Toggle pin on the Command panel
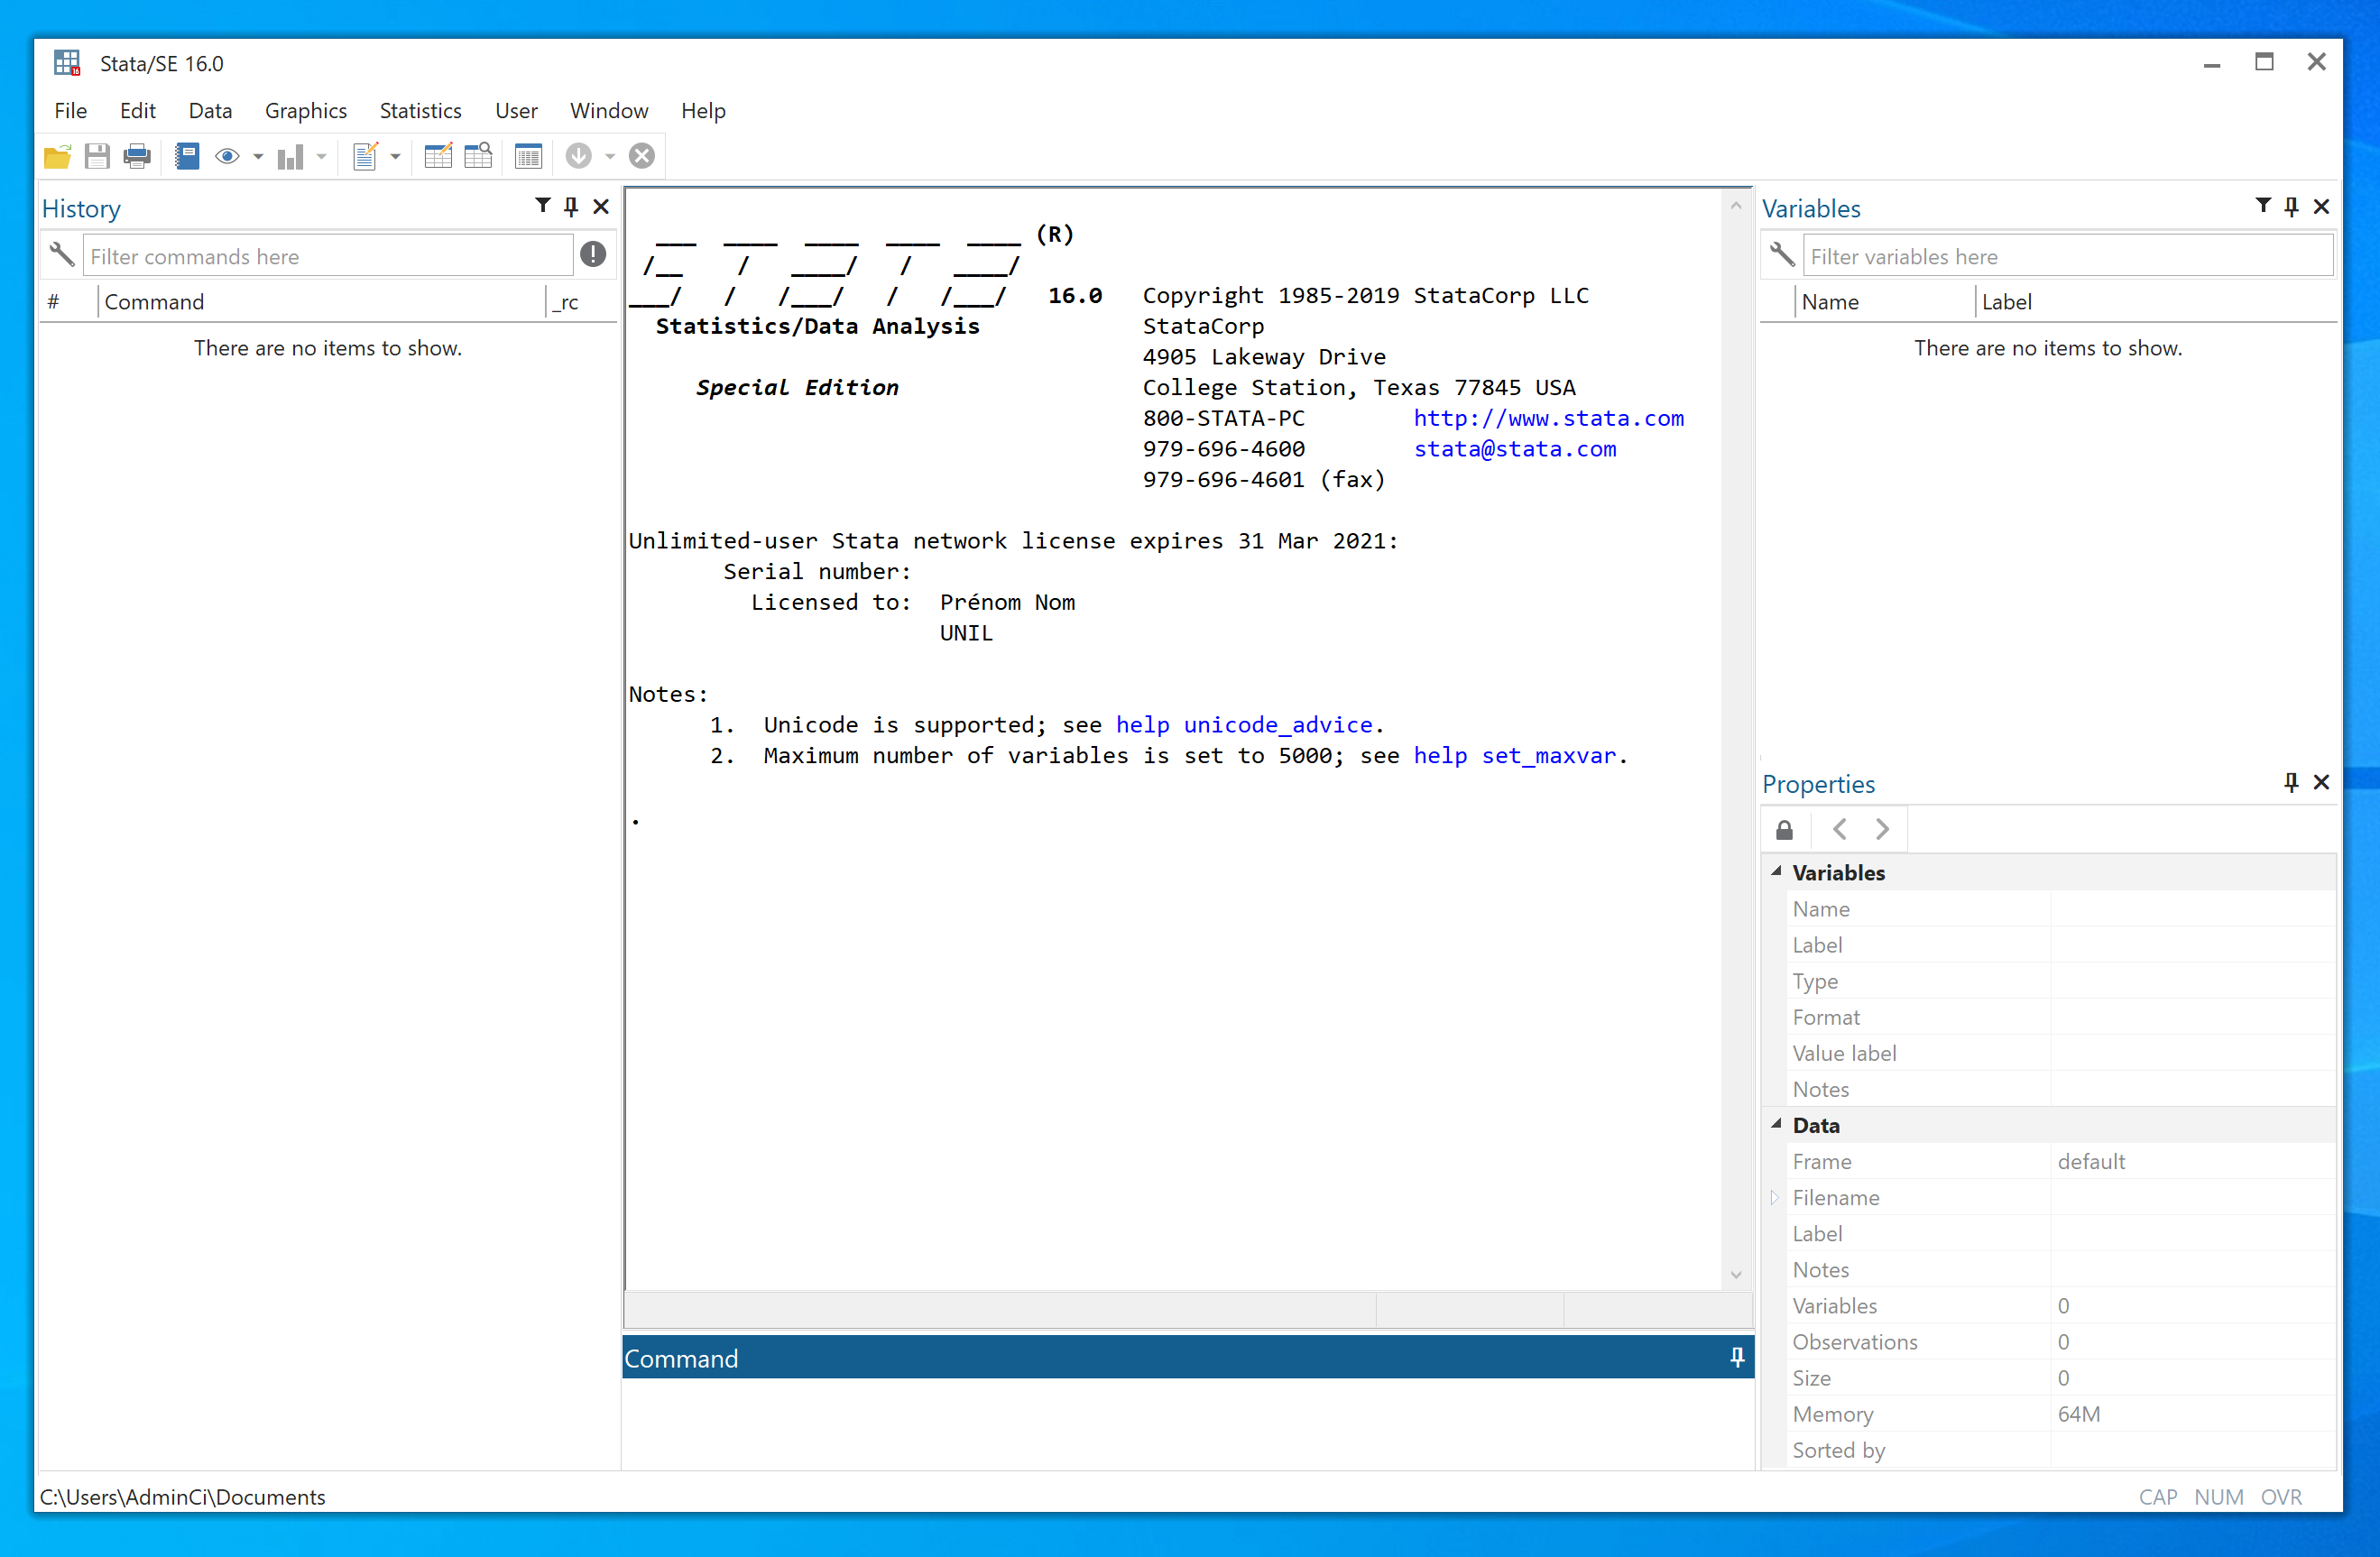The height and width of the screenshot is (1557, 2380). click(x=1737, y=1357)
